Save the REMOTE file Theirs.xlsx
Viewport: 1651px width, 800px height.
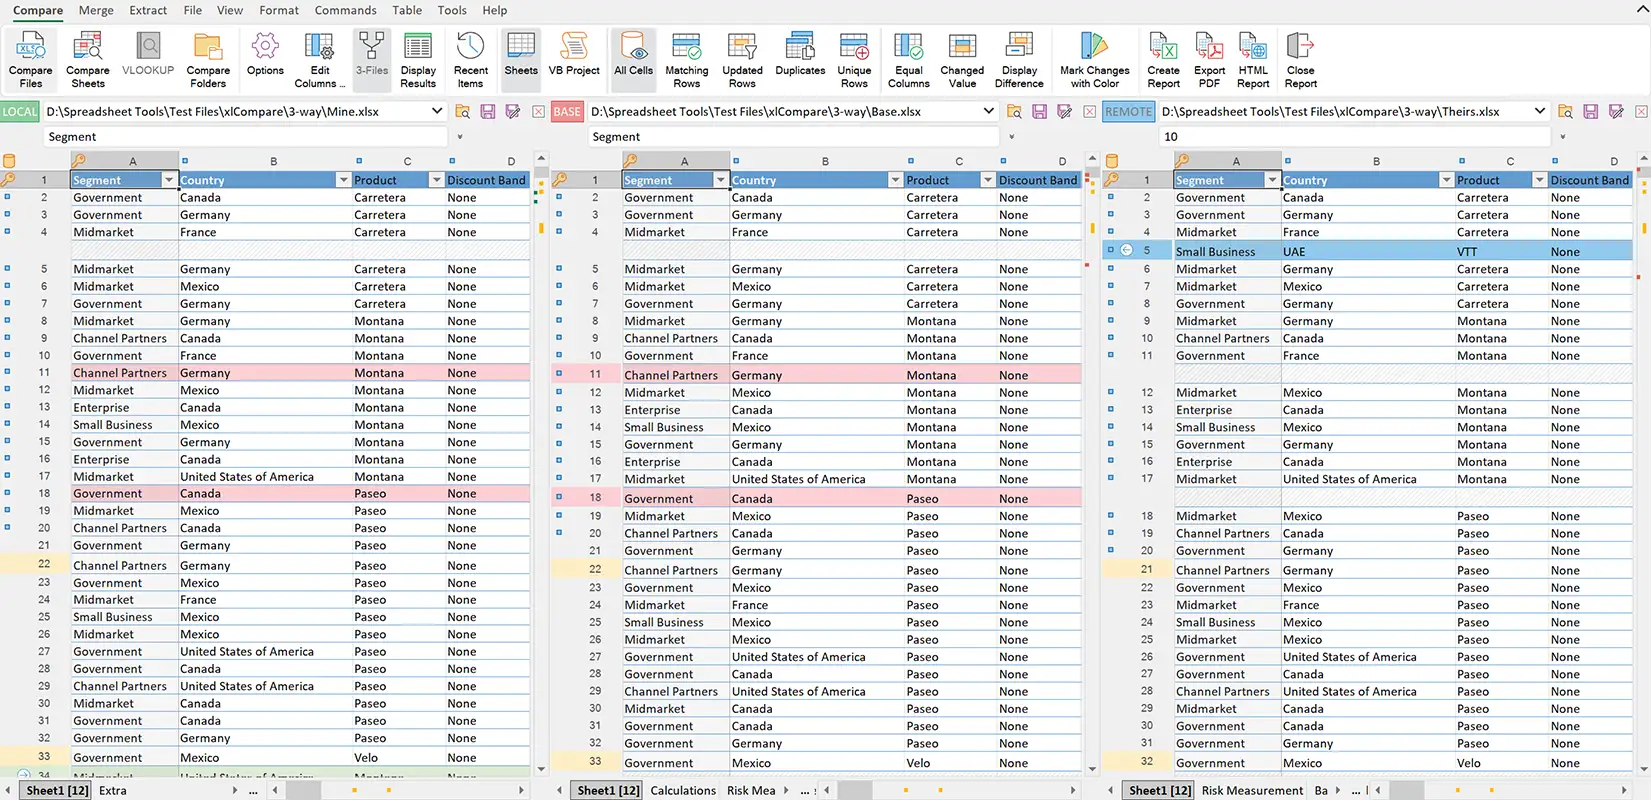click(x=1591, y=112)
